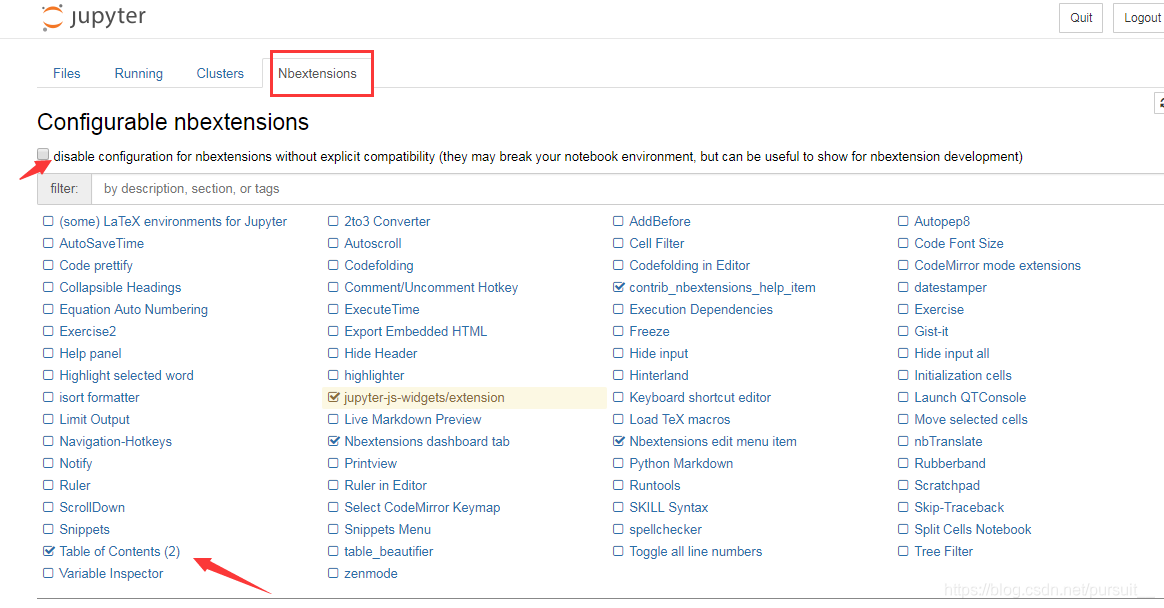Open the Keyboard shortcut editor extension
The width and height of the screenshot is (1164, 608).
(700, 398)
